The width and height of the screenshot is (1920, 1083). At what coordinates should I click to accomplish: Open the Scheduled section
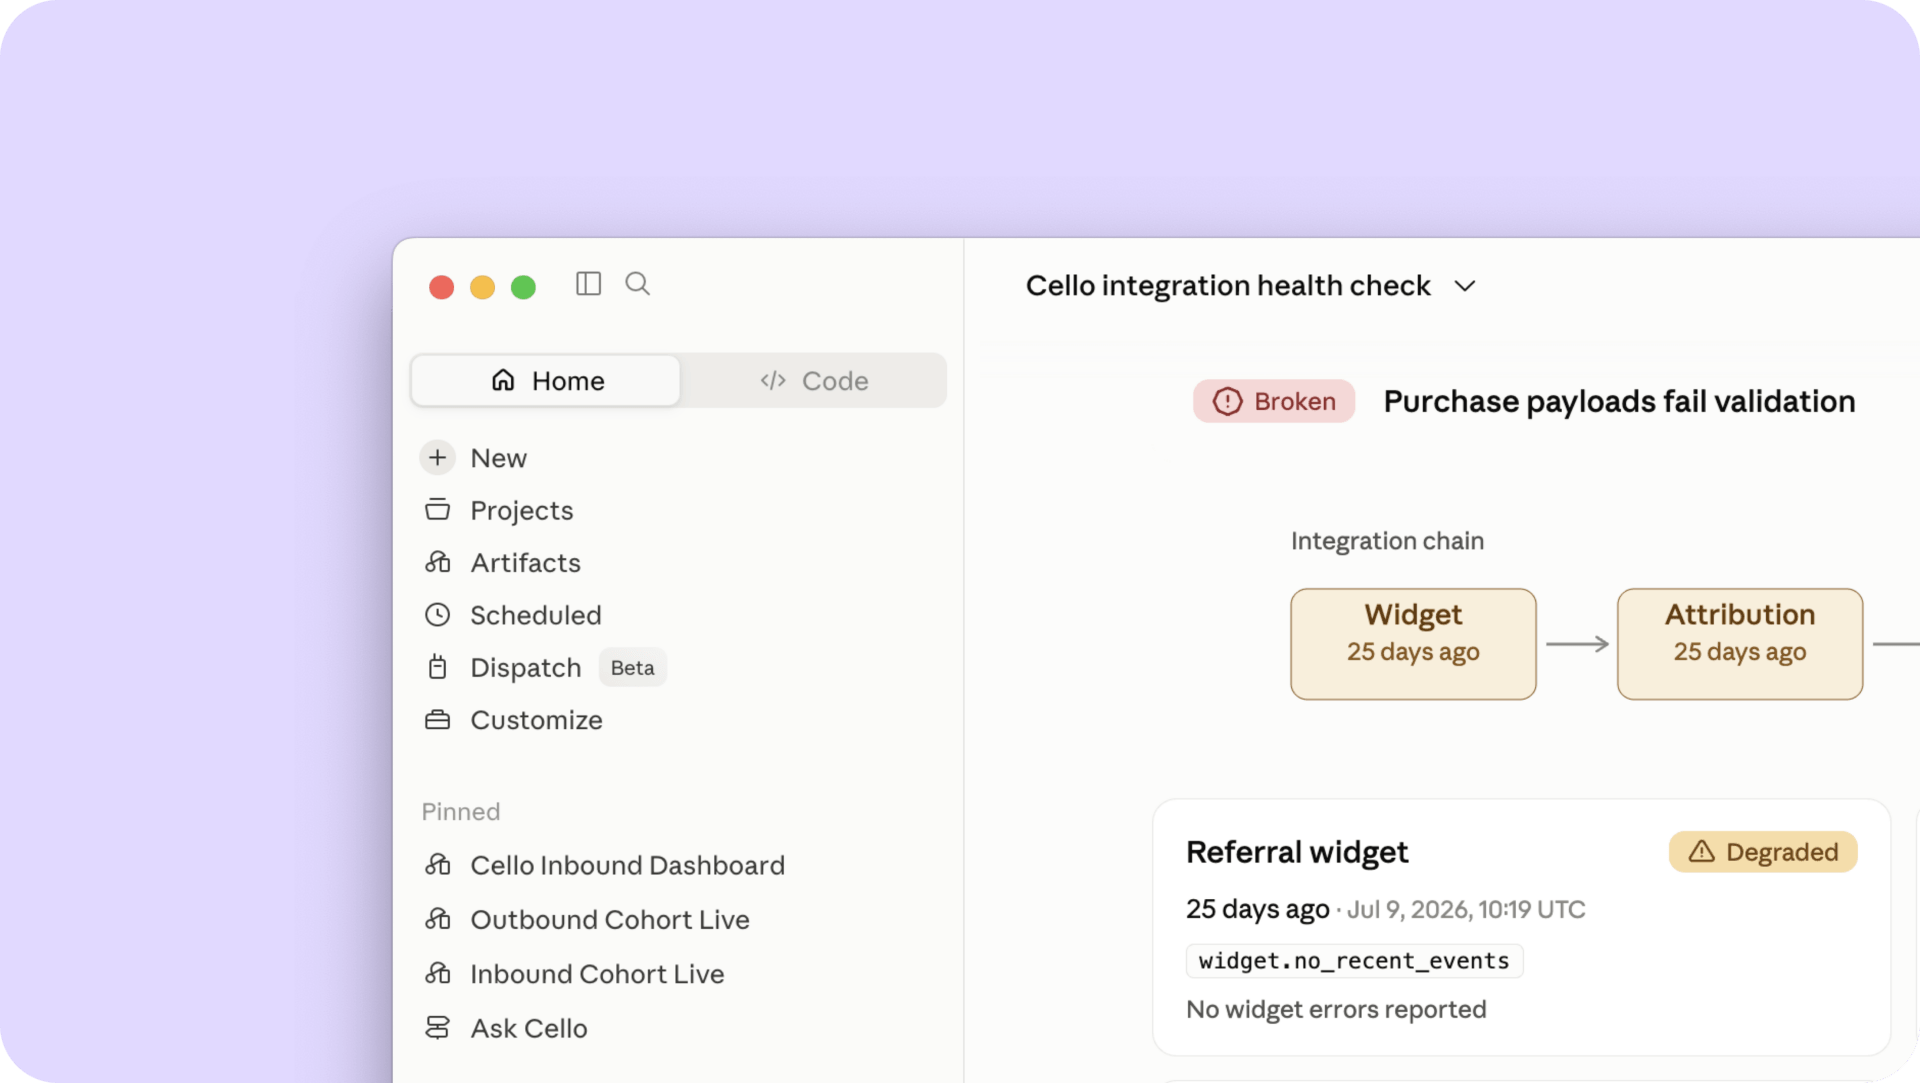pos(535,615)
